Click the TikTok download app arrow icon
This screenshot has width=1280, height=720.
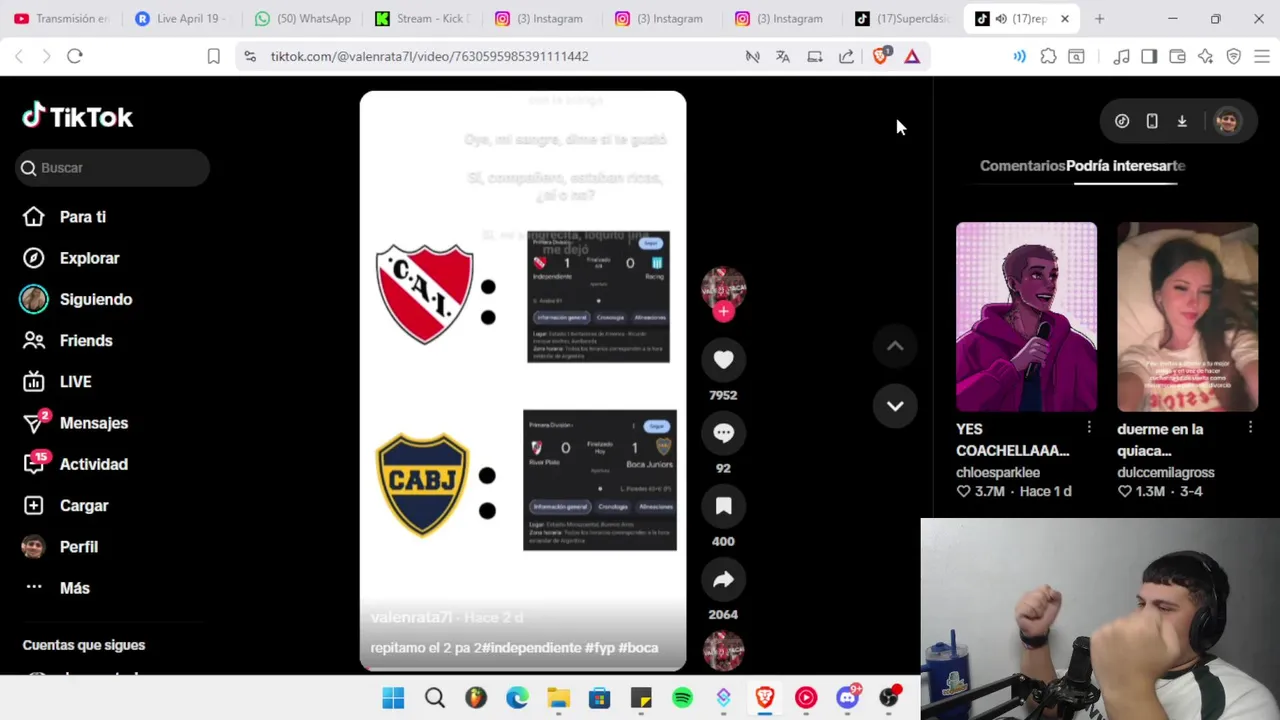[x=1182, y=121]
